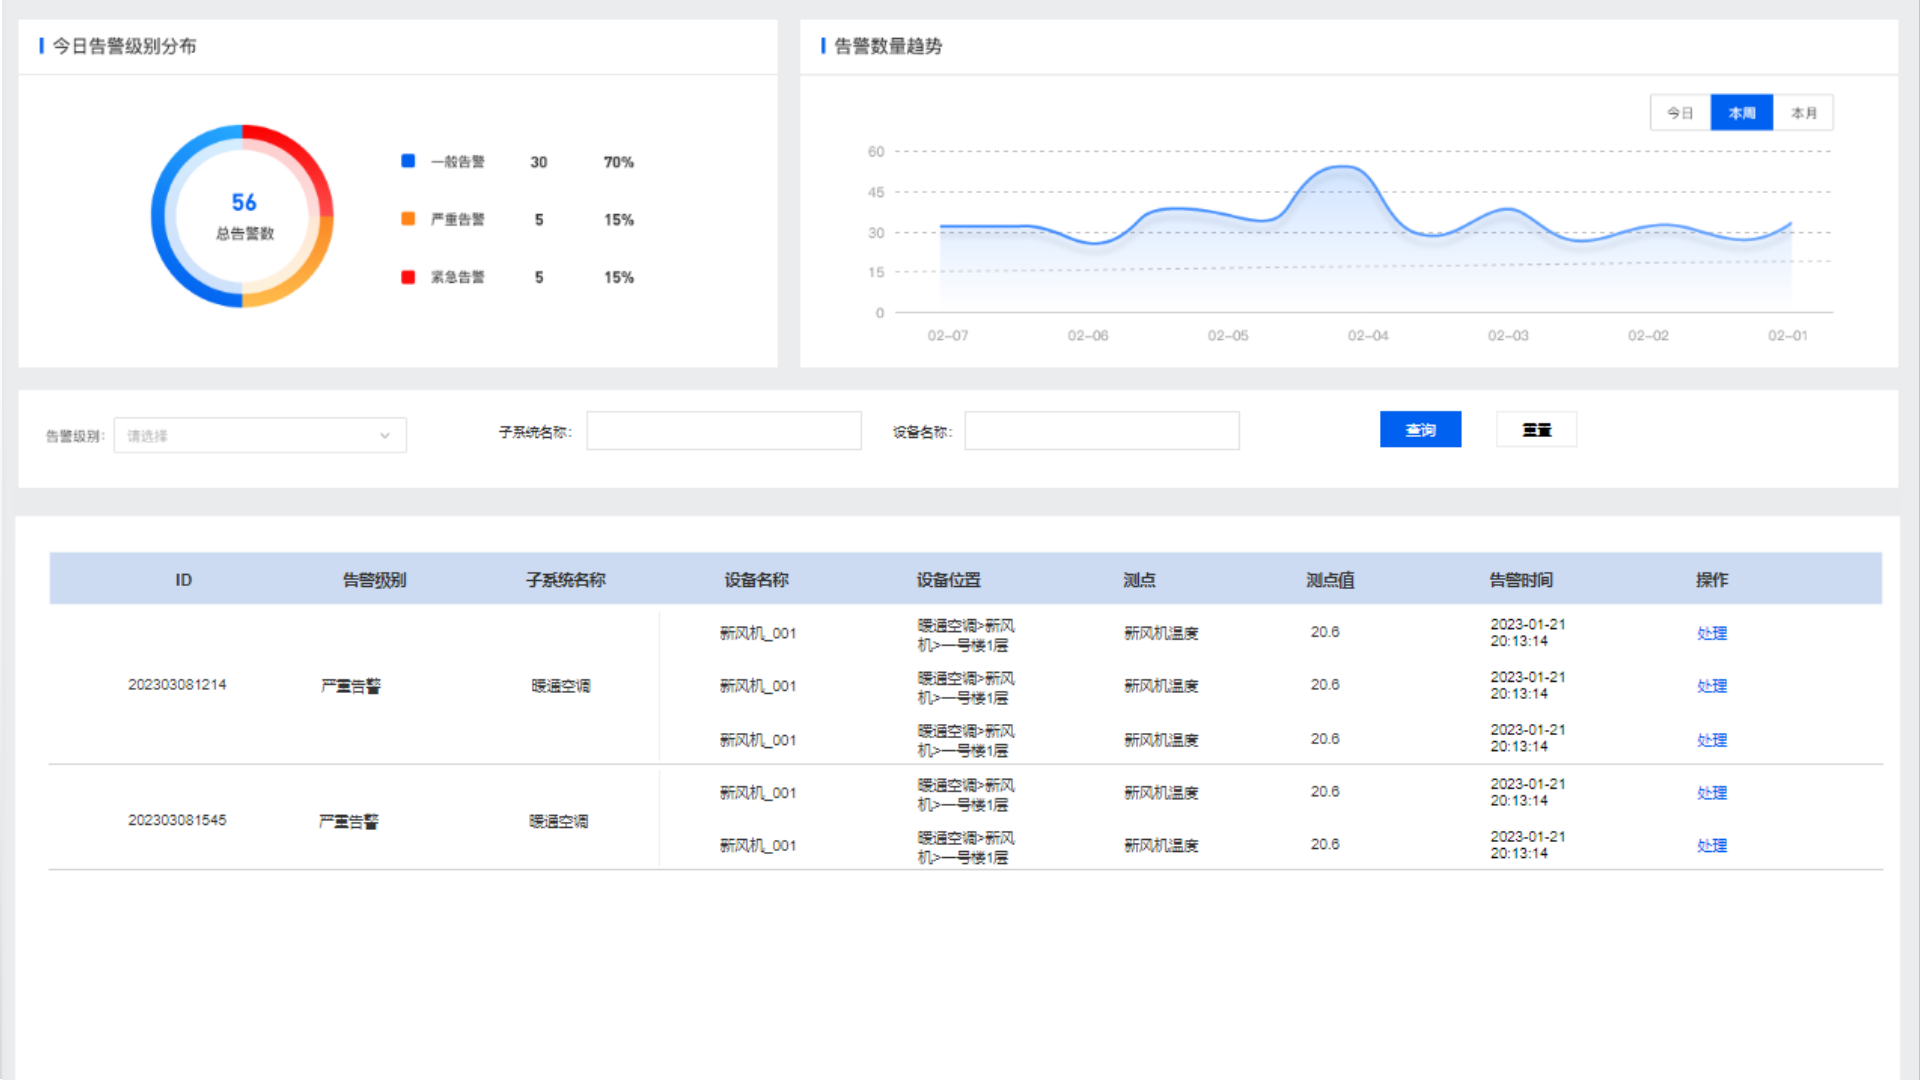Click the blue 查询 button

[1420, 430]
